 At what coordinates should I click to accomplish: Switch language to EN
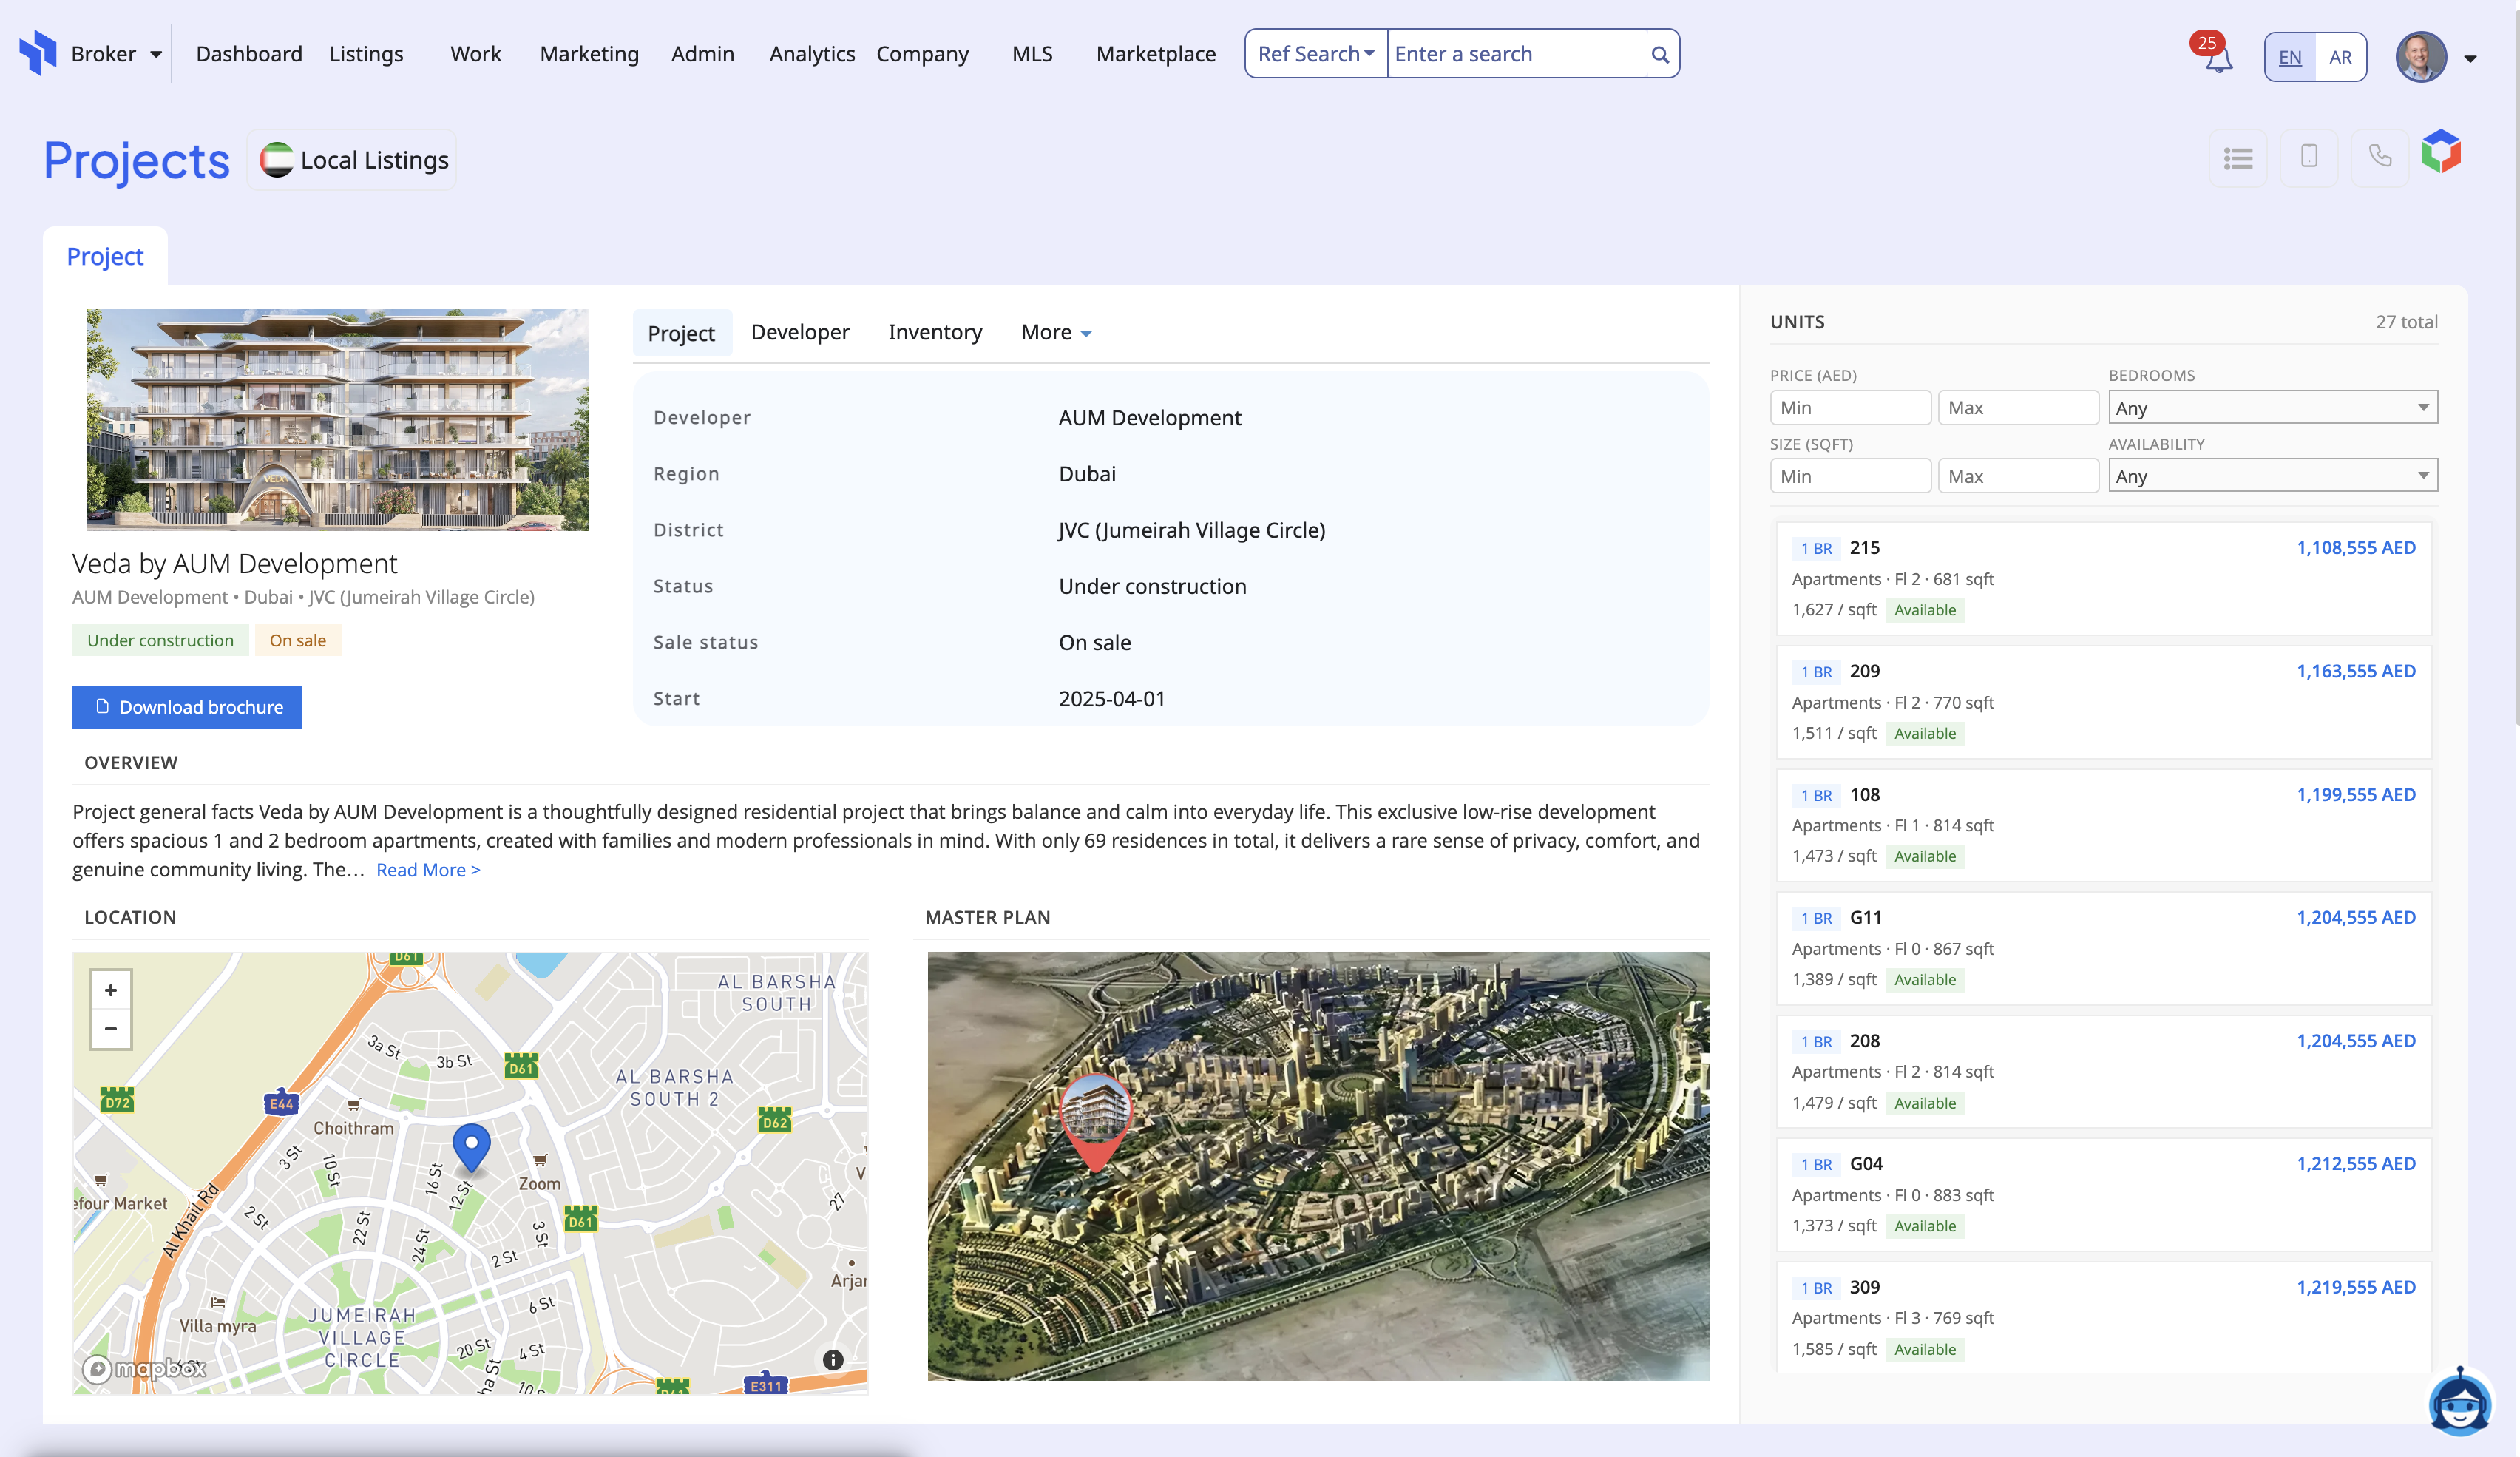coord(2290,57)
